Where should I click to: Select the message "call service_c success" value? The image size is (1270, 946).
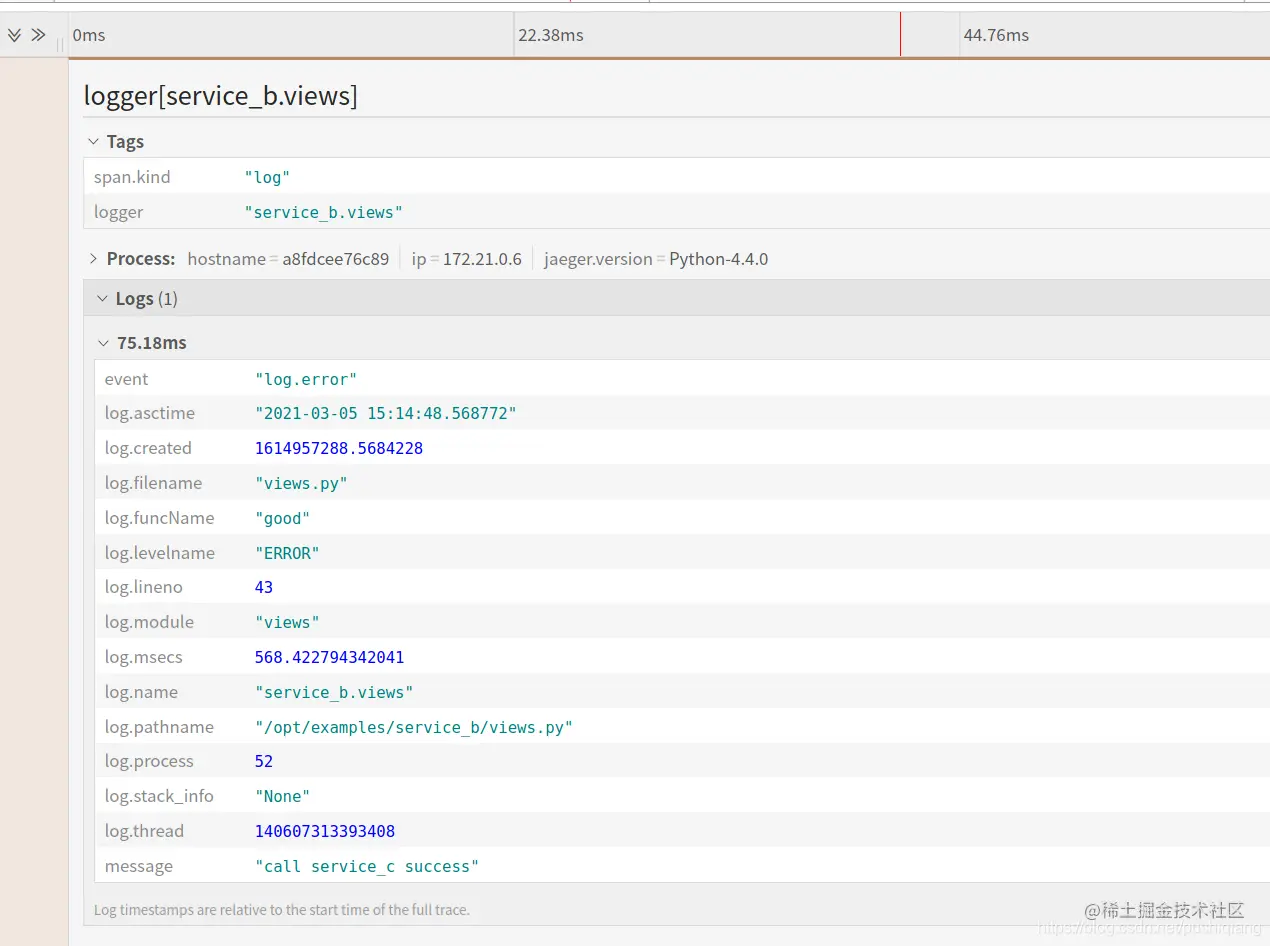click(x=367, y=866)
